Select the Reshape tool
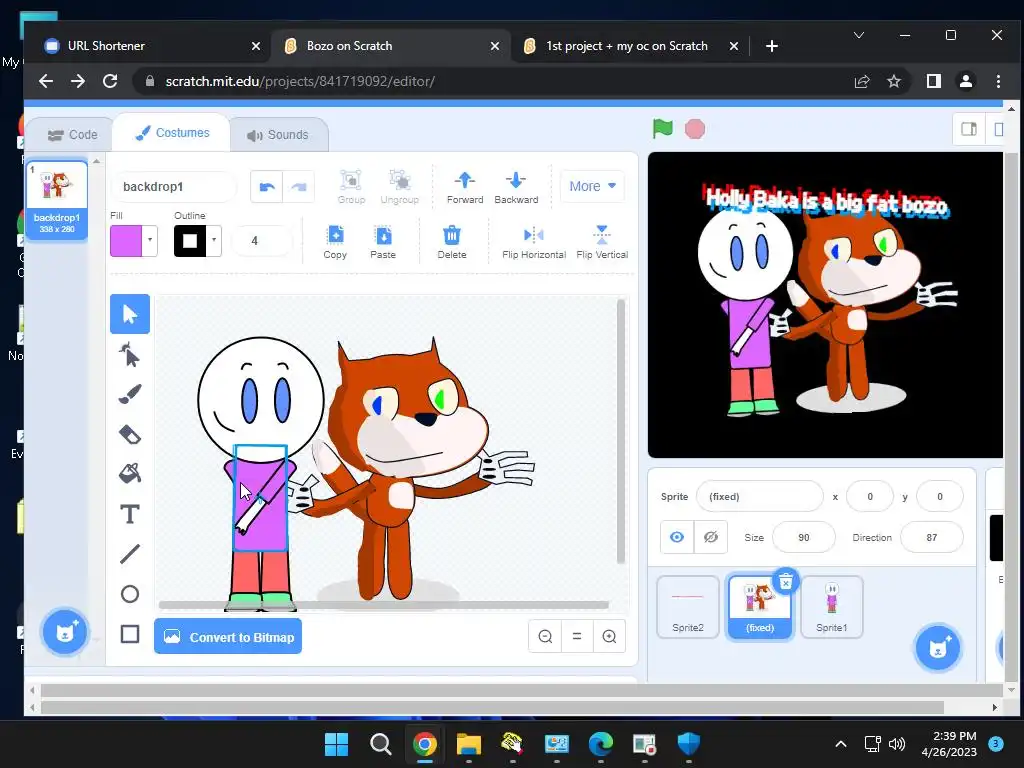The height and width of the screenshot is (768, 1024). coord(130,355)
